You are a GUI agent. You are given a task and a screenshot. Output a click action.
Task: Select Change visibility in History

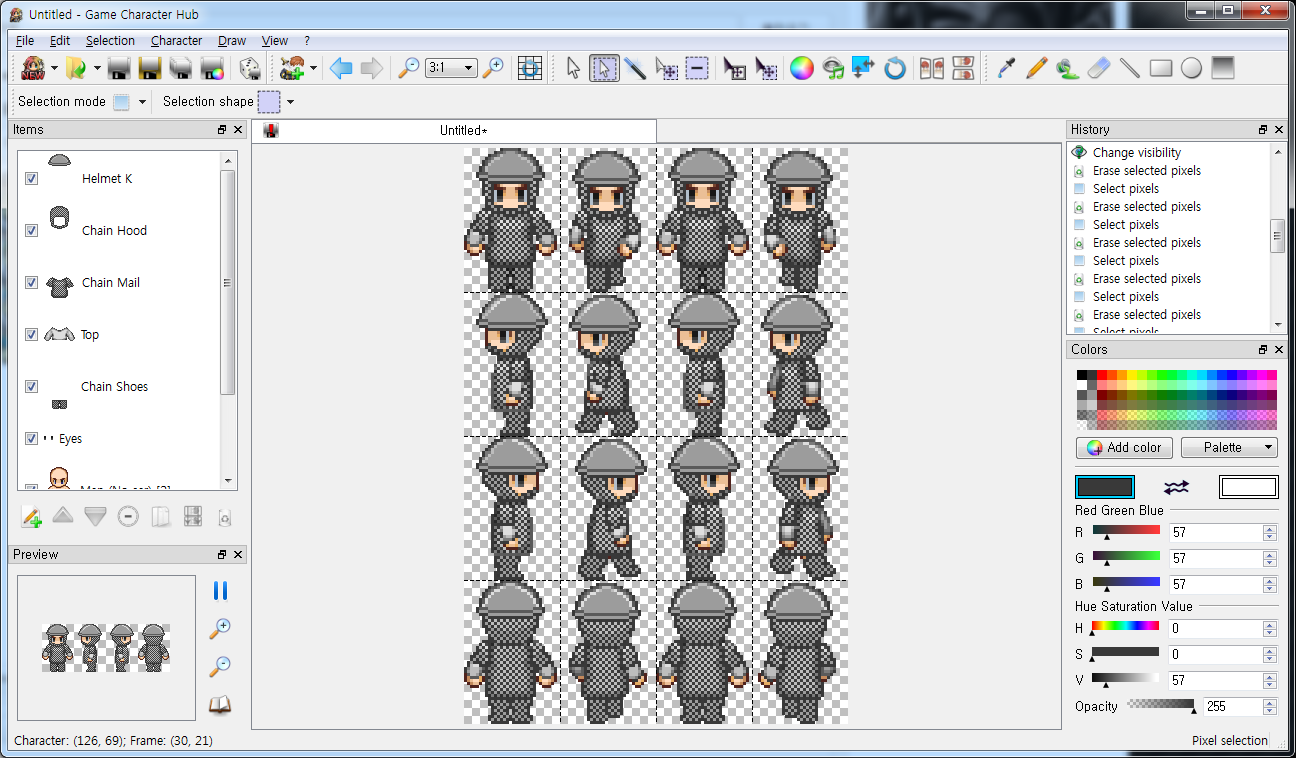click(1136, 153)
